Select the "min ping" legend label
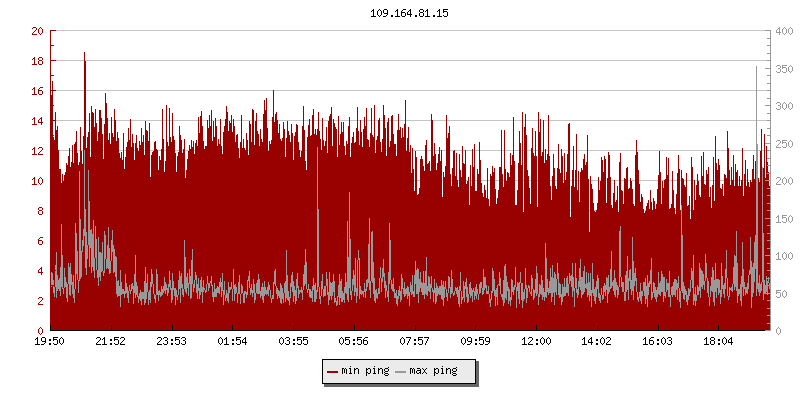Screen dimensions: 800x400 [x=365, y=372]
